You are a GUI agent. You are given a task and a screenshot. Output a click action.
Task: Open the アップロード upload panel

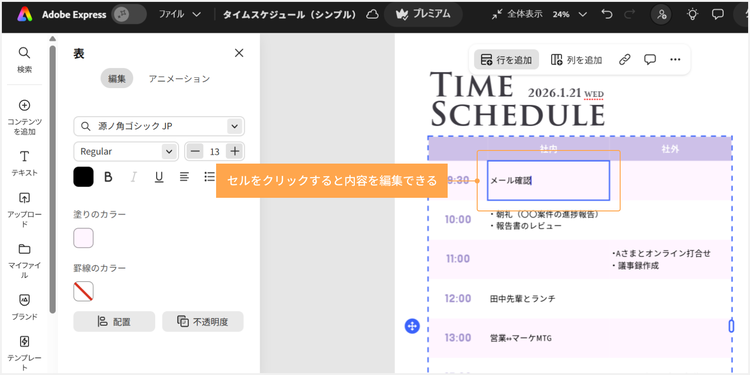coord(24,198)
